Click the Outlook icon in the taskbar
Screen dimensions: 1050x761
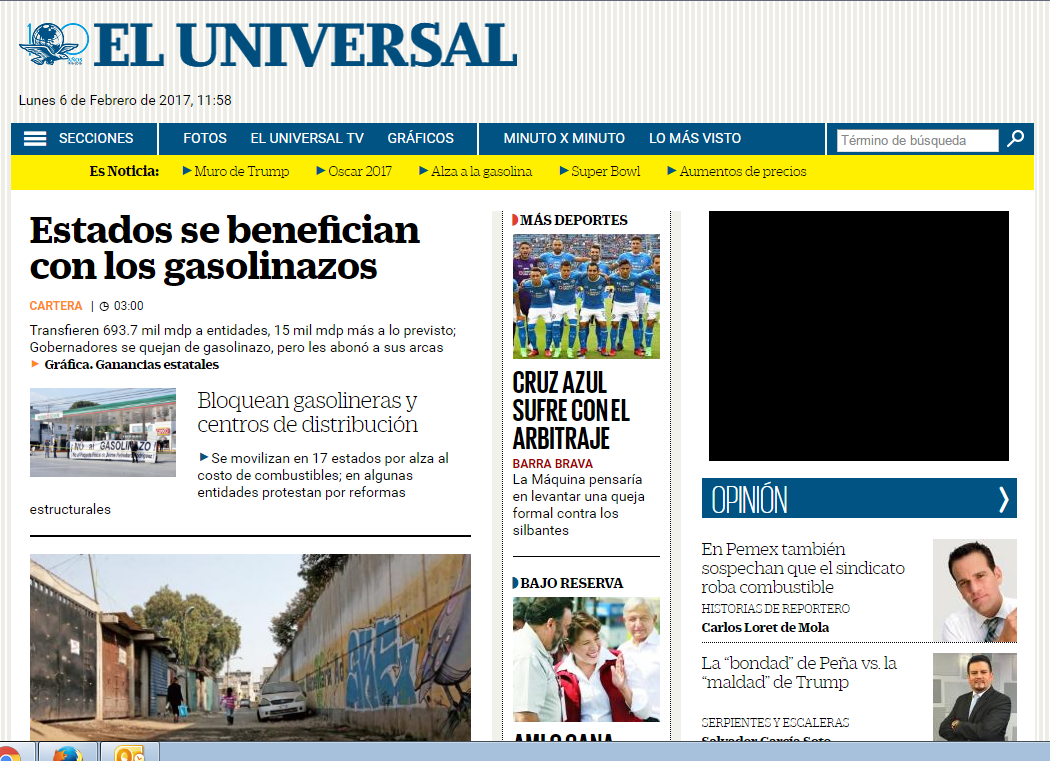tap(129, 753)
